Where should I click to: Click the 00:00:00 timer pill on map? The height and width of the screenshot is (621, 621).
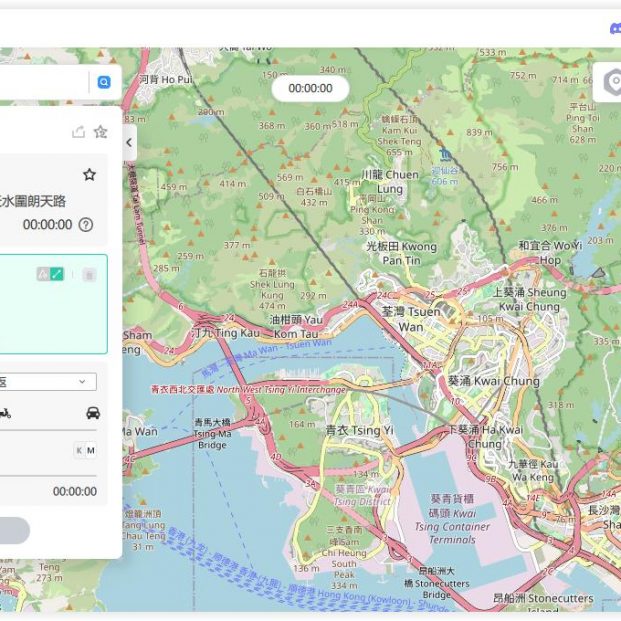[310, 88]
